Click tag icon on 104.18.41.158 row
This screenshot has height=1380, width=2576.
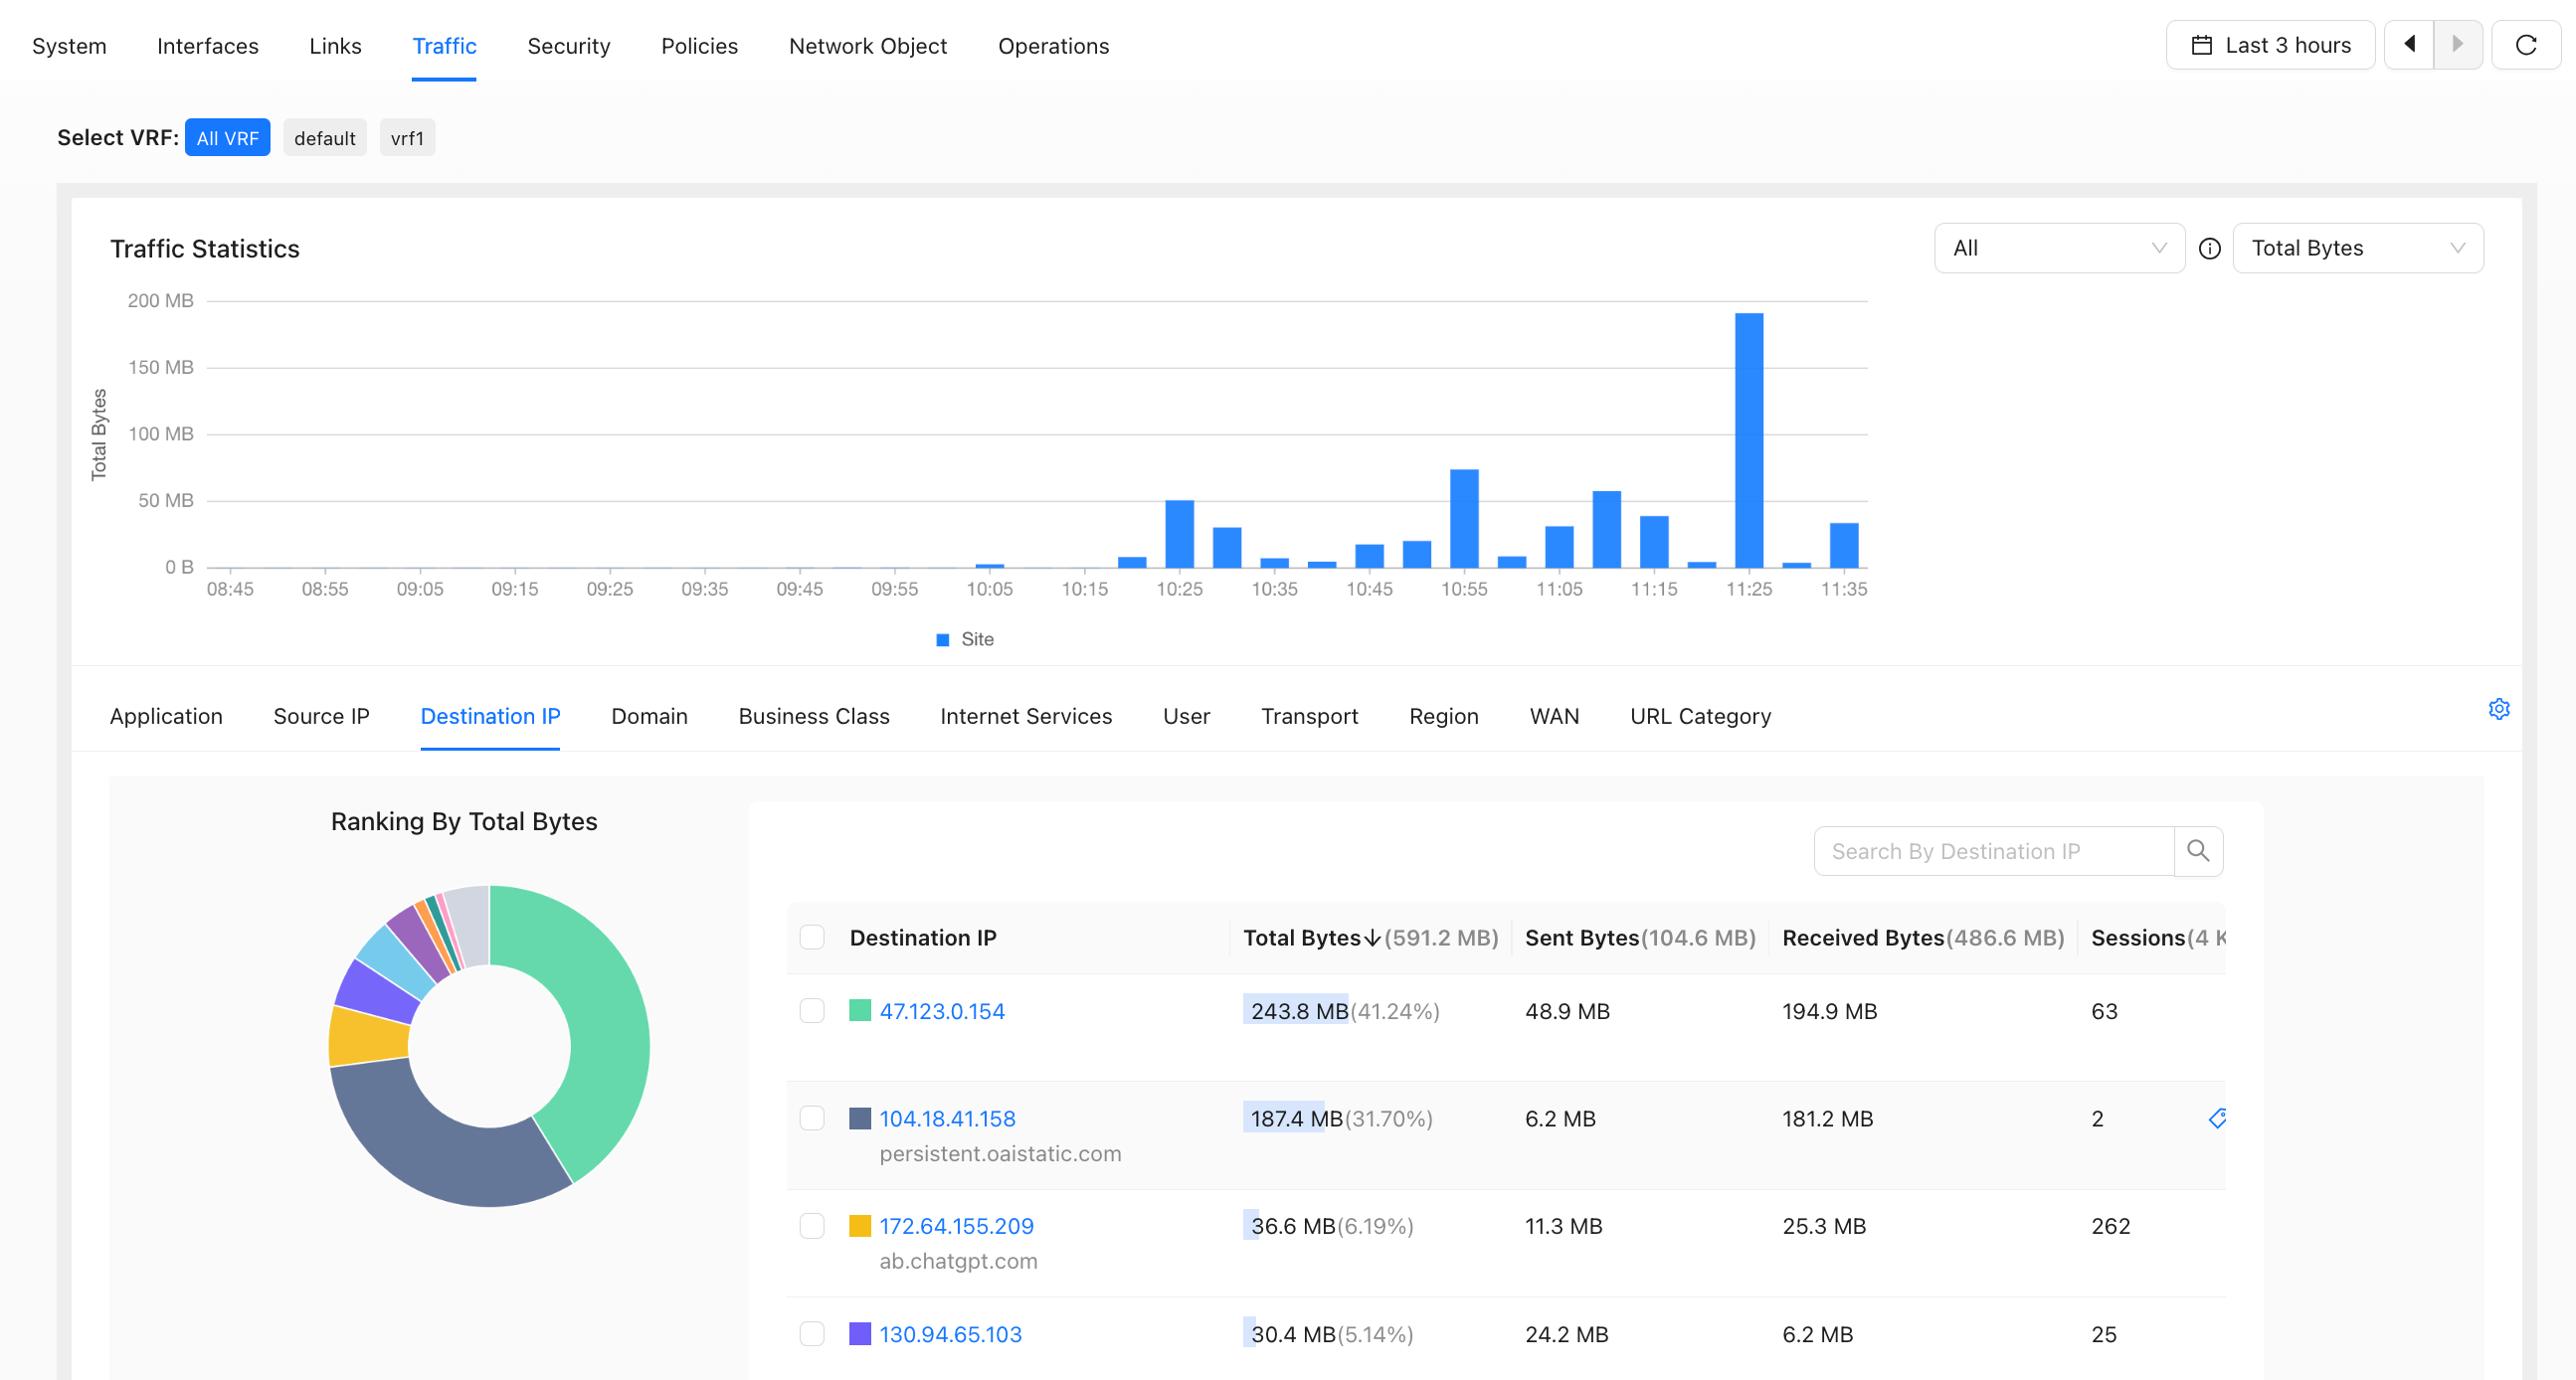coord(2216,1118)
